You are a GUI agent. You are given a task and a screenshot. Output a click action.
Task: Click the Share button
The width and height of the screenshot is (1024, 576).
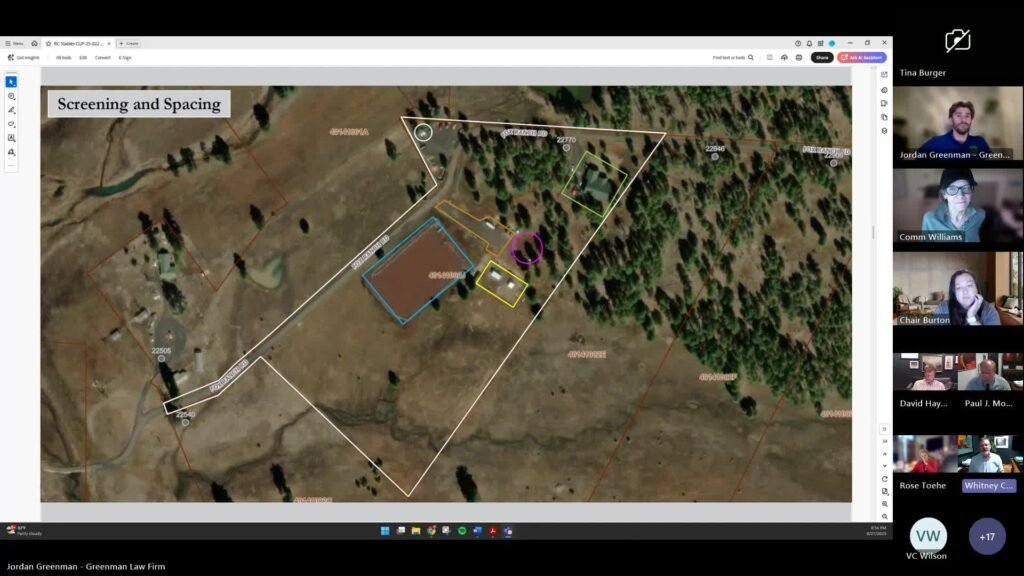822,58
